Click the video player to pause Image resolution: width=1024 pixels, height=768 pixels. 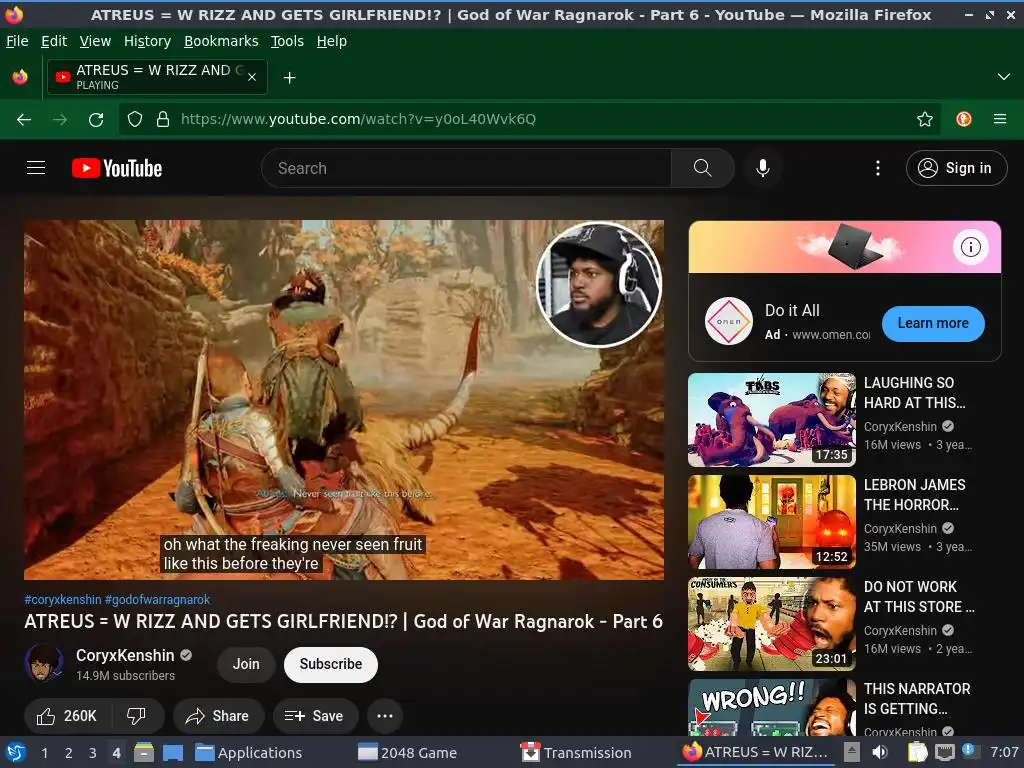[344, 400]
